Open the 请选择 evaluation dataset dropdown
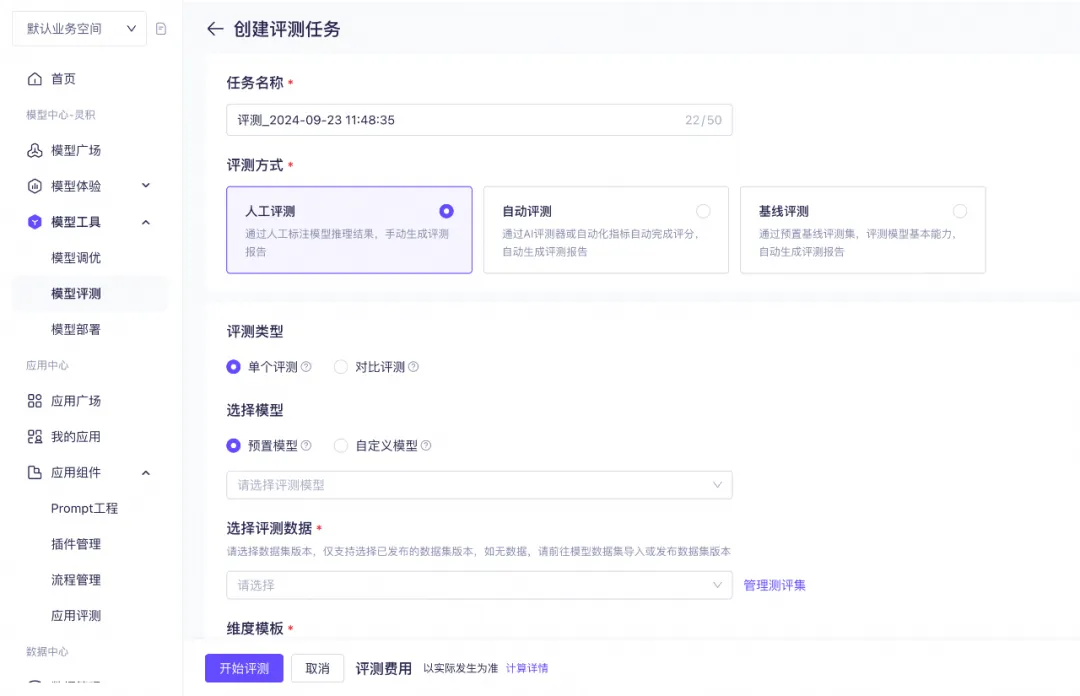The width and height of the screenshot is (1080, 696). (479, 585)
